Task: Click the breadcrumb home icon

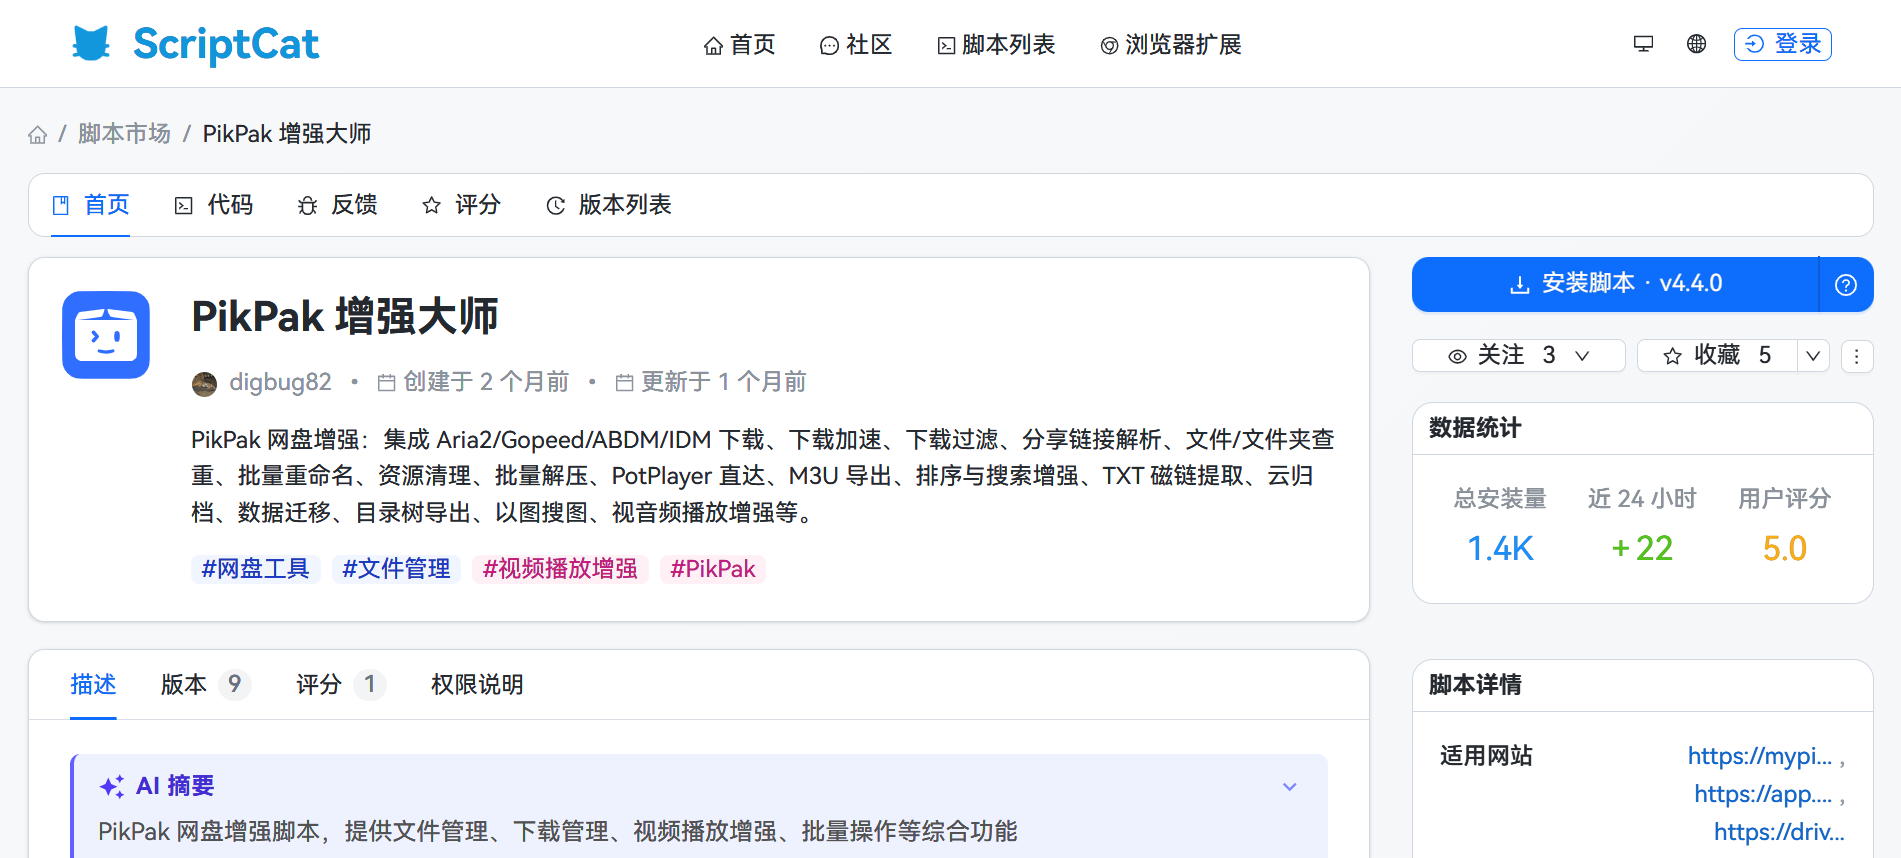Action: click(x=38, y=134)
